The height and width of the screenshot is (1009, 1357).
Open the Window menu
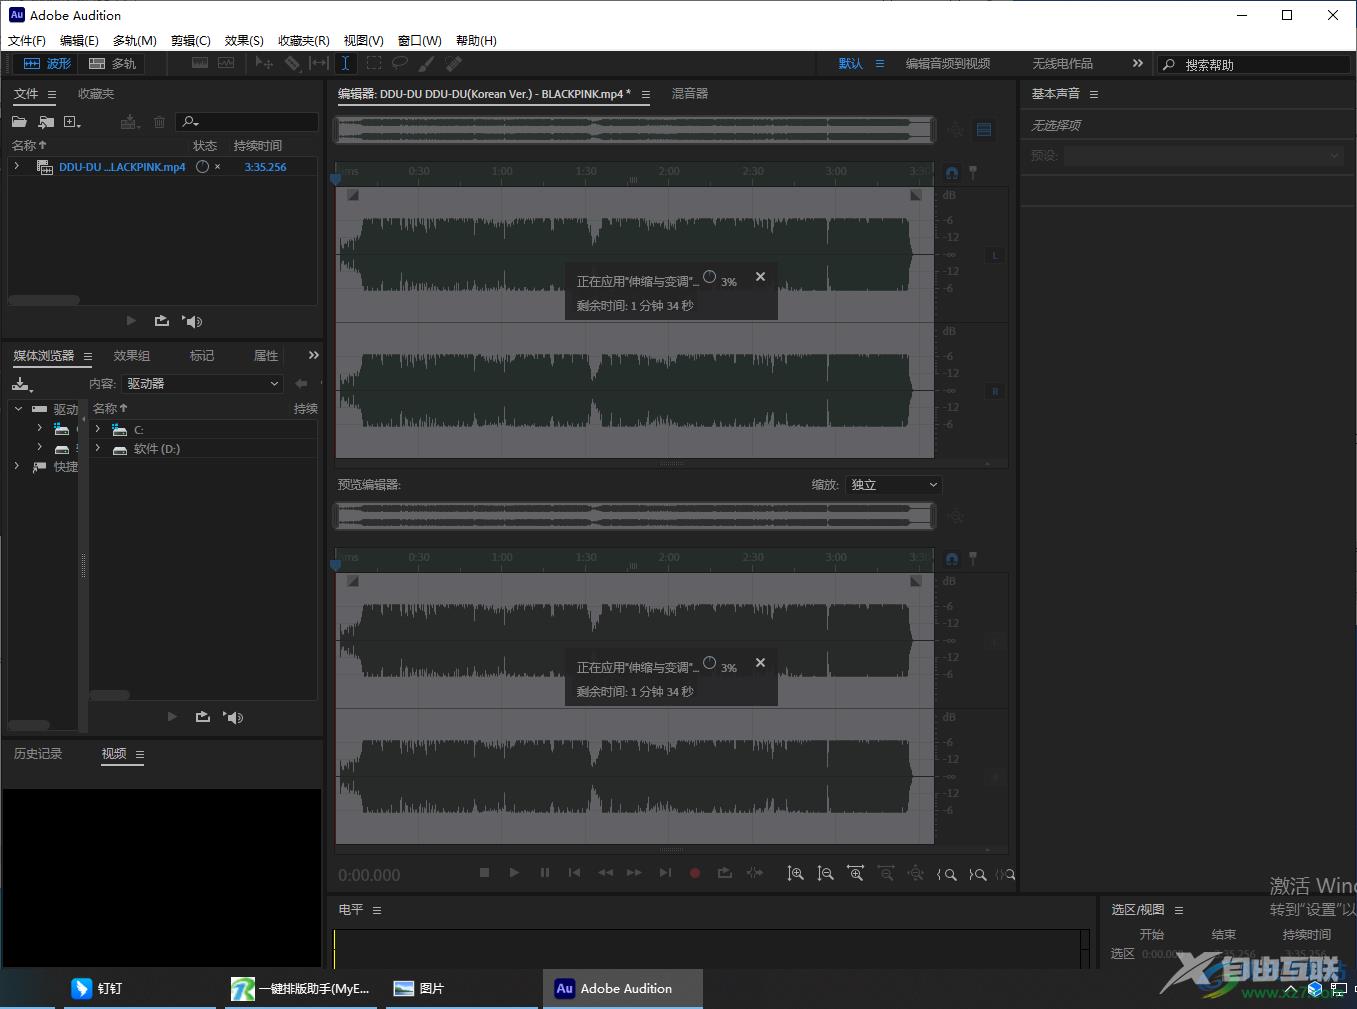pos(419,40)
